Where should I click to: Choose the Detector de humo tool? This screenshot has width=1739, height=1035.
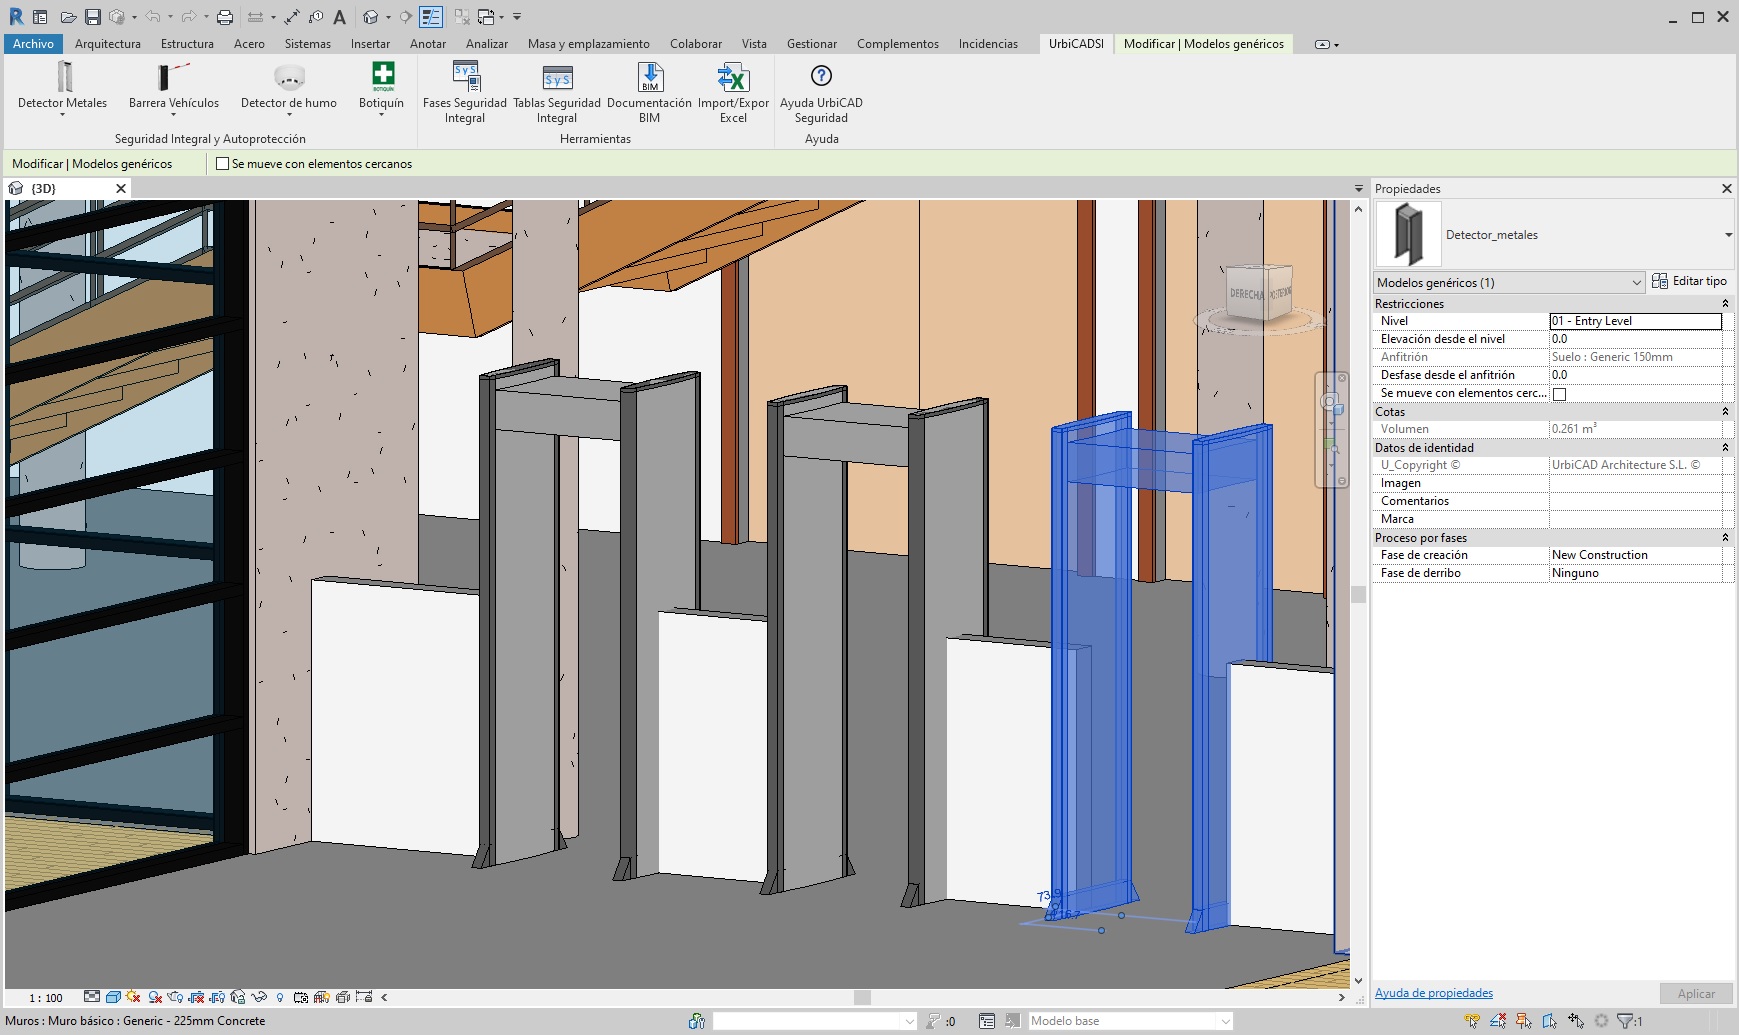click(288, 78)
